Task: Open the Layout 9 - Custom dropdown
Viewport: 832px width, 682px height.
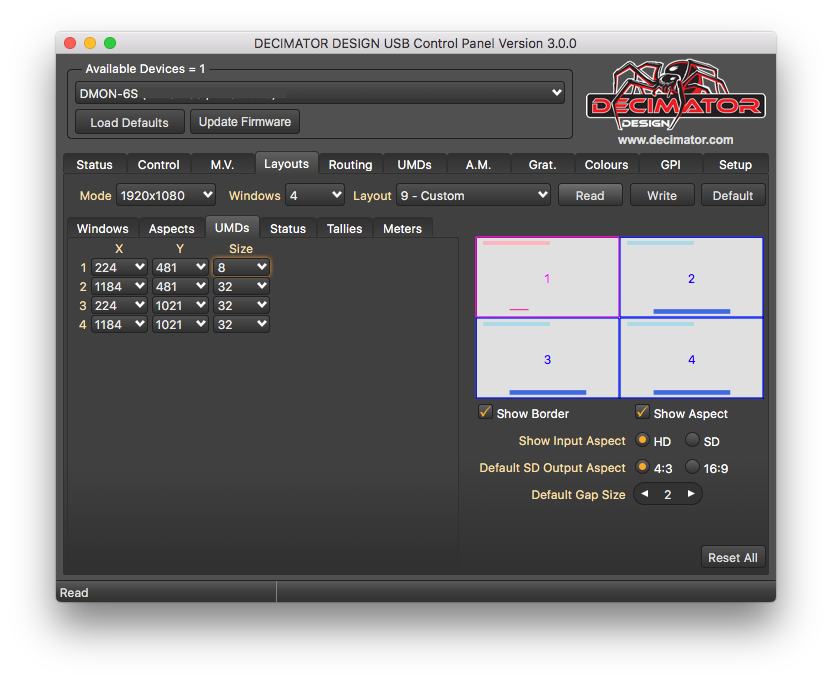Action: pos(473,195)
